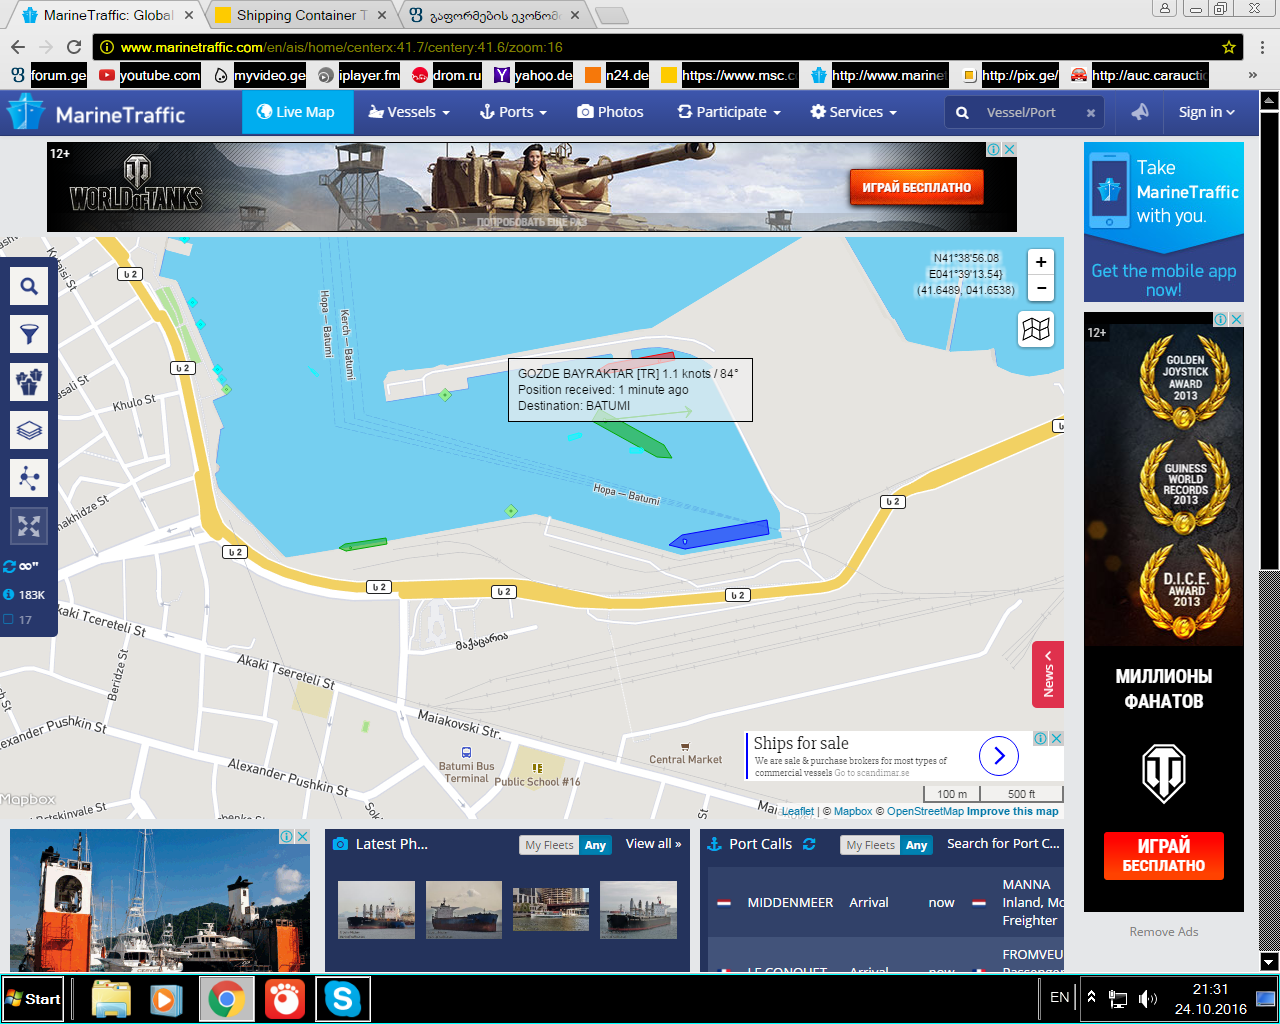Click the volume icon in system tray
This screenshot has width=1280, height=1024.
point(1148,999)
